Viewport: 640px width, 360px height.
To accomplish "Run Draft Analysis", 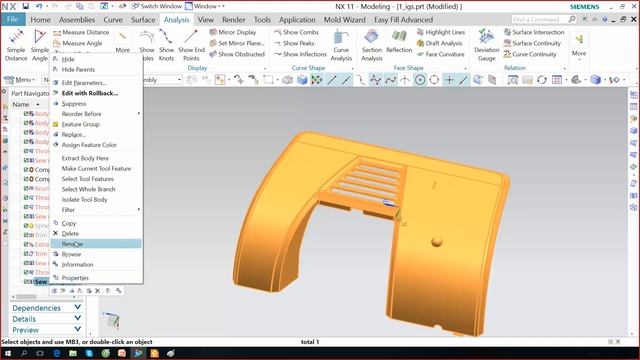I will [x=440, y=43].
